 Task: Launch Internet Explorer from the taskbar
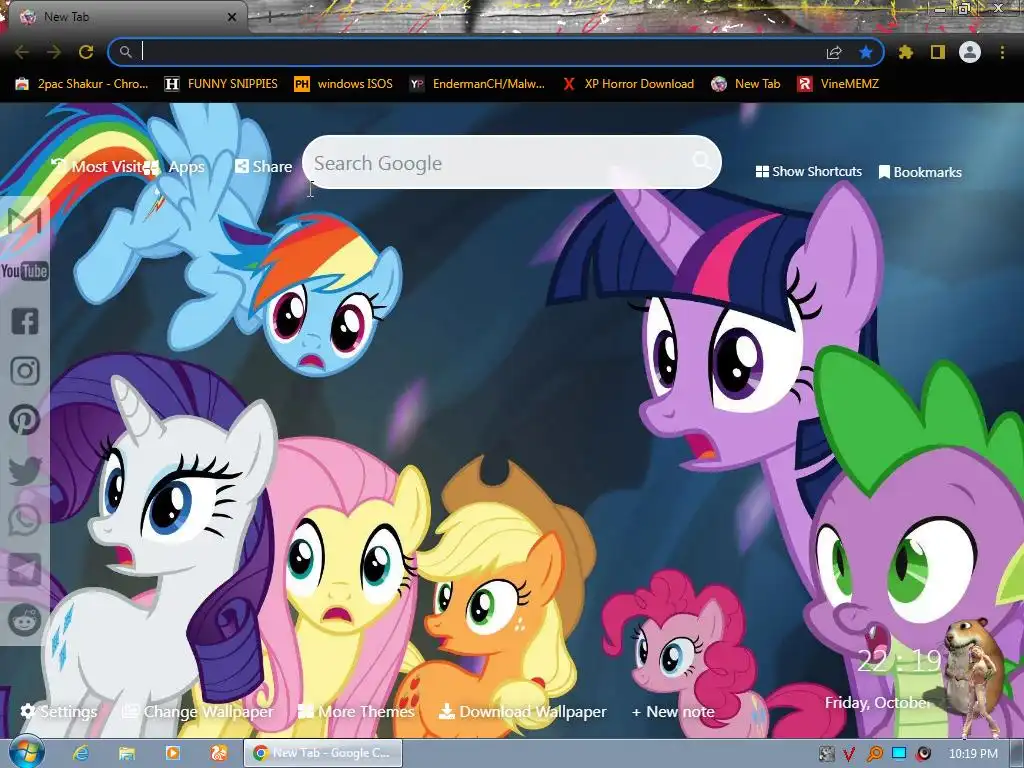(x=81, y=753)
